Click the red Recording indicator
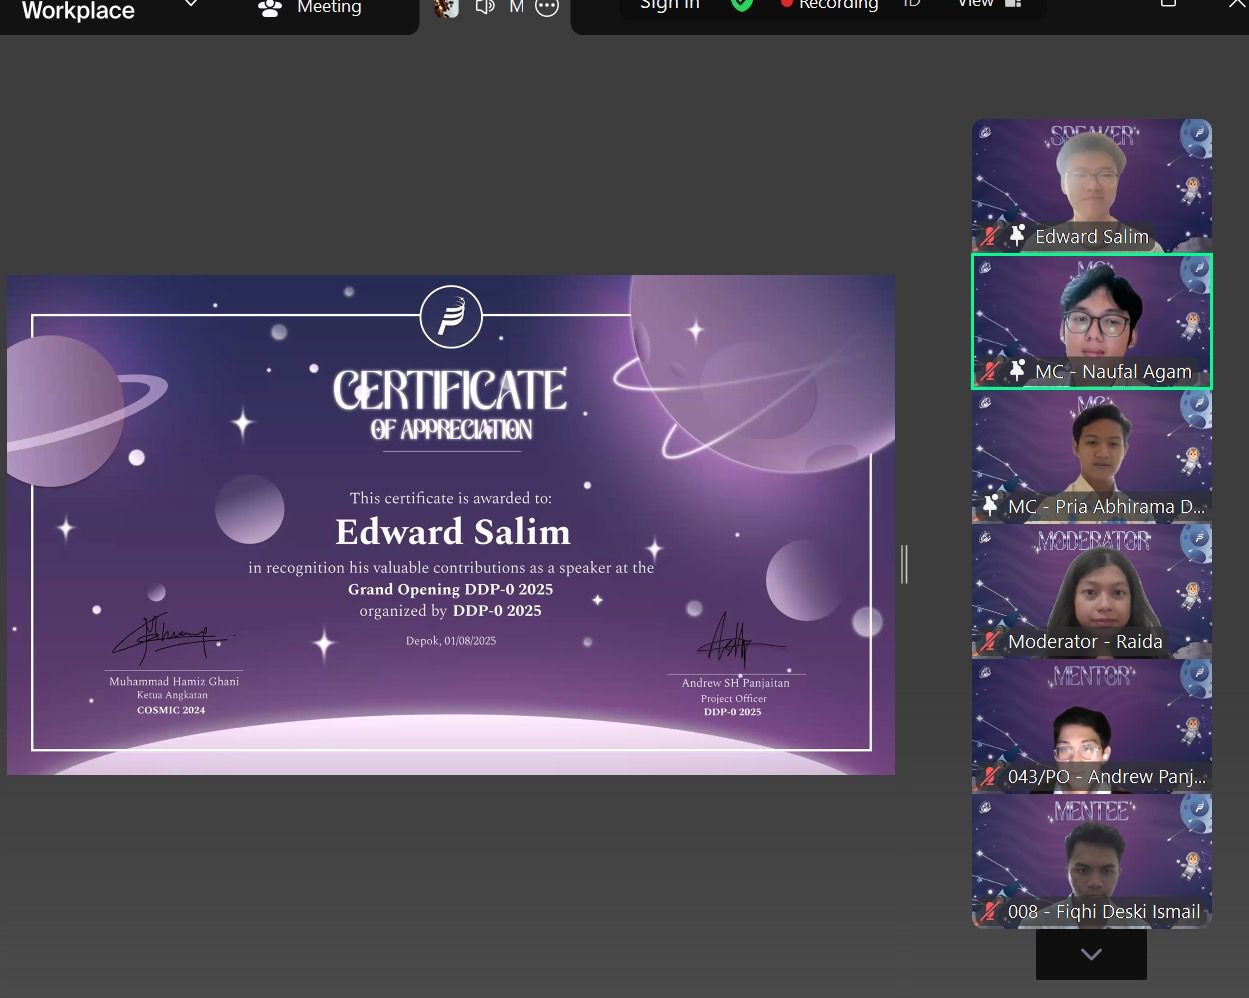This screenshot has width=1249, height=998. (829, 6)
